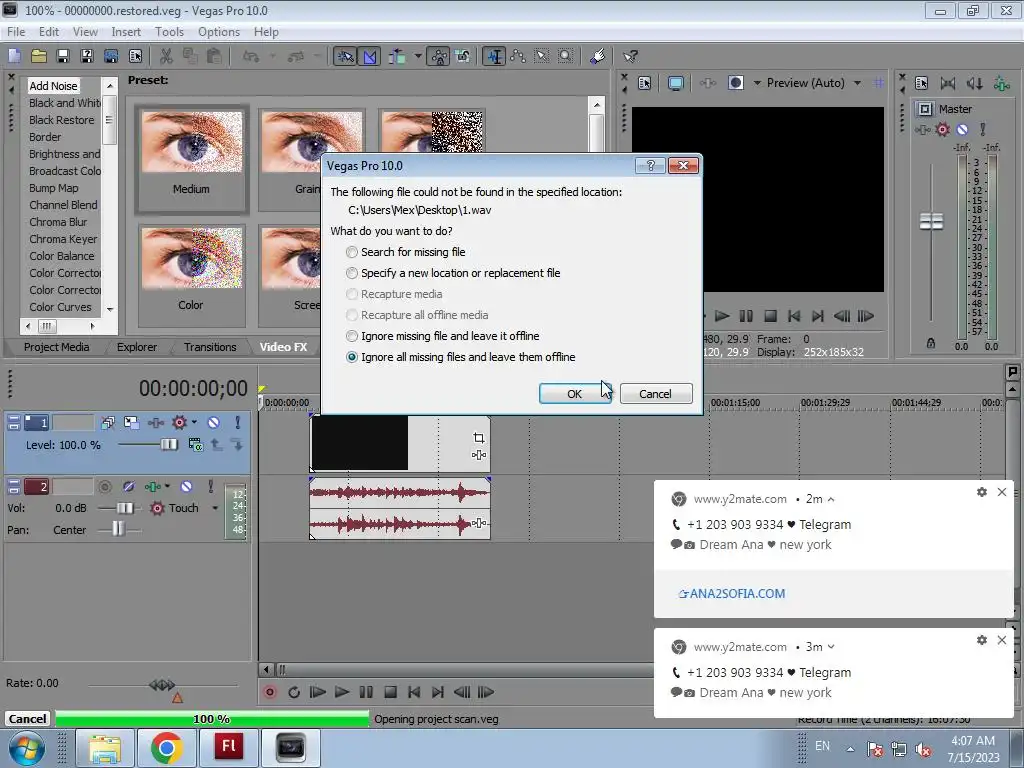
Task: Select the Normal Edit tool icon
Action: pos(495,56)
